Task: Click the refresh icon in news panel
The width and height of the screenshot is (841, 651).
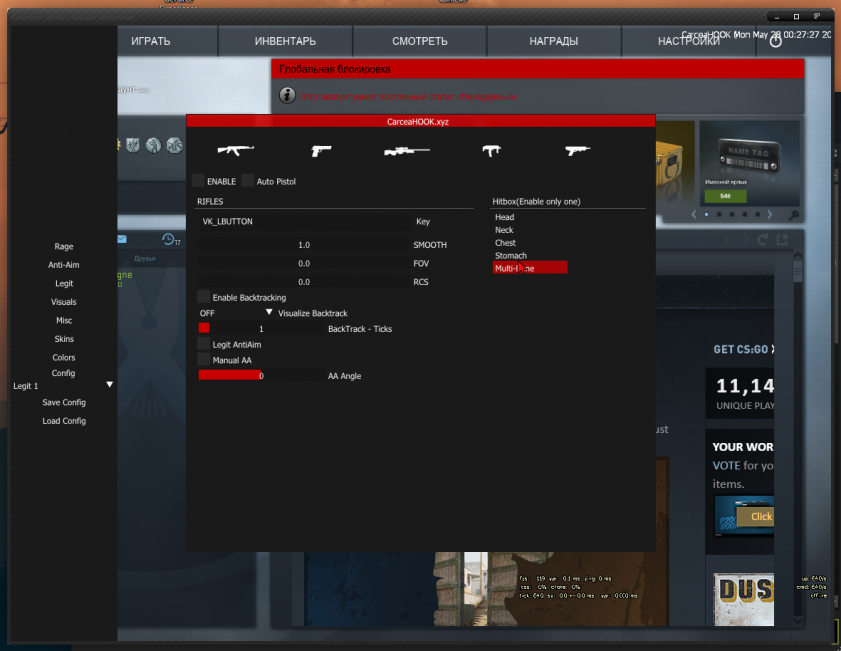Action: 762,240
